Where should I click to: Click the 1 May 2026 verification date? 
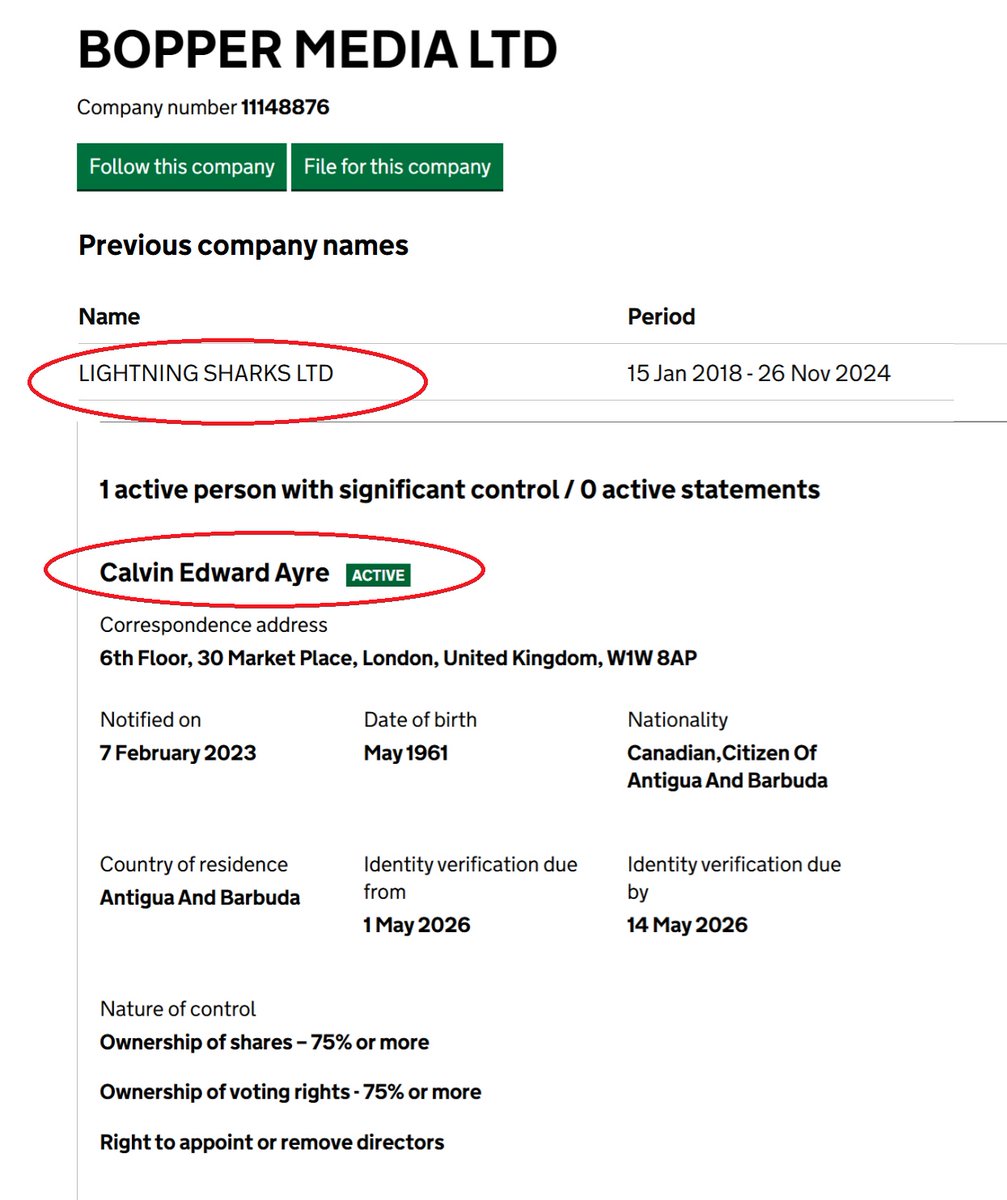pyautogui.click(x=416, y=925)
